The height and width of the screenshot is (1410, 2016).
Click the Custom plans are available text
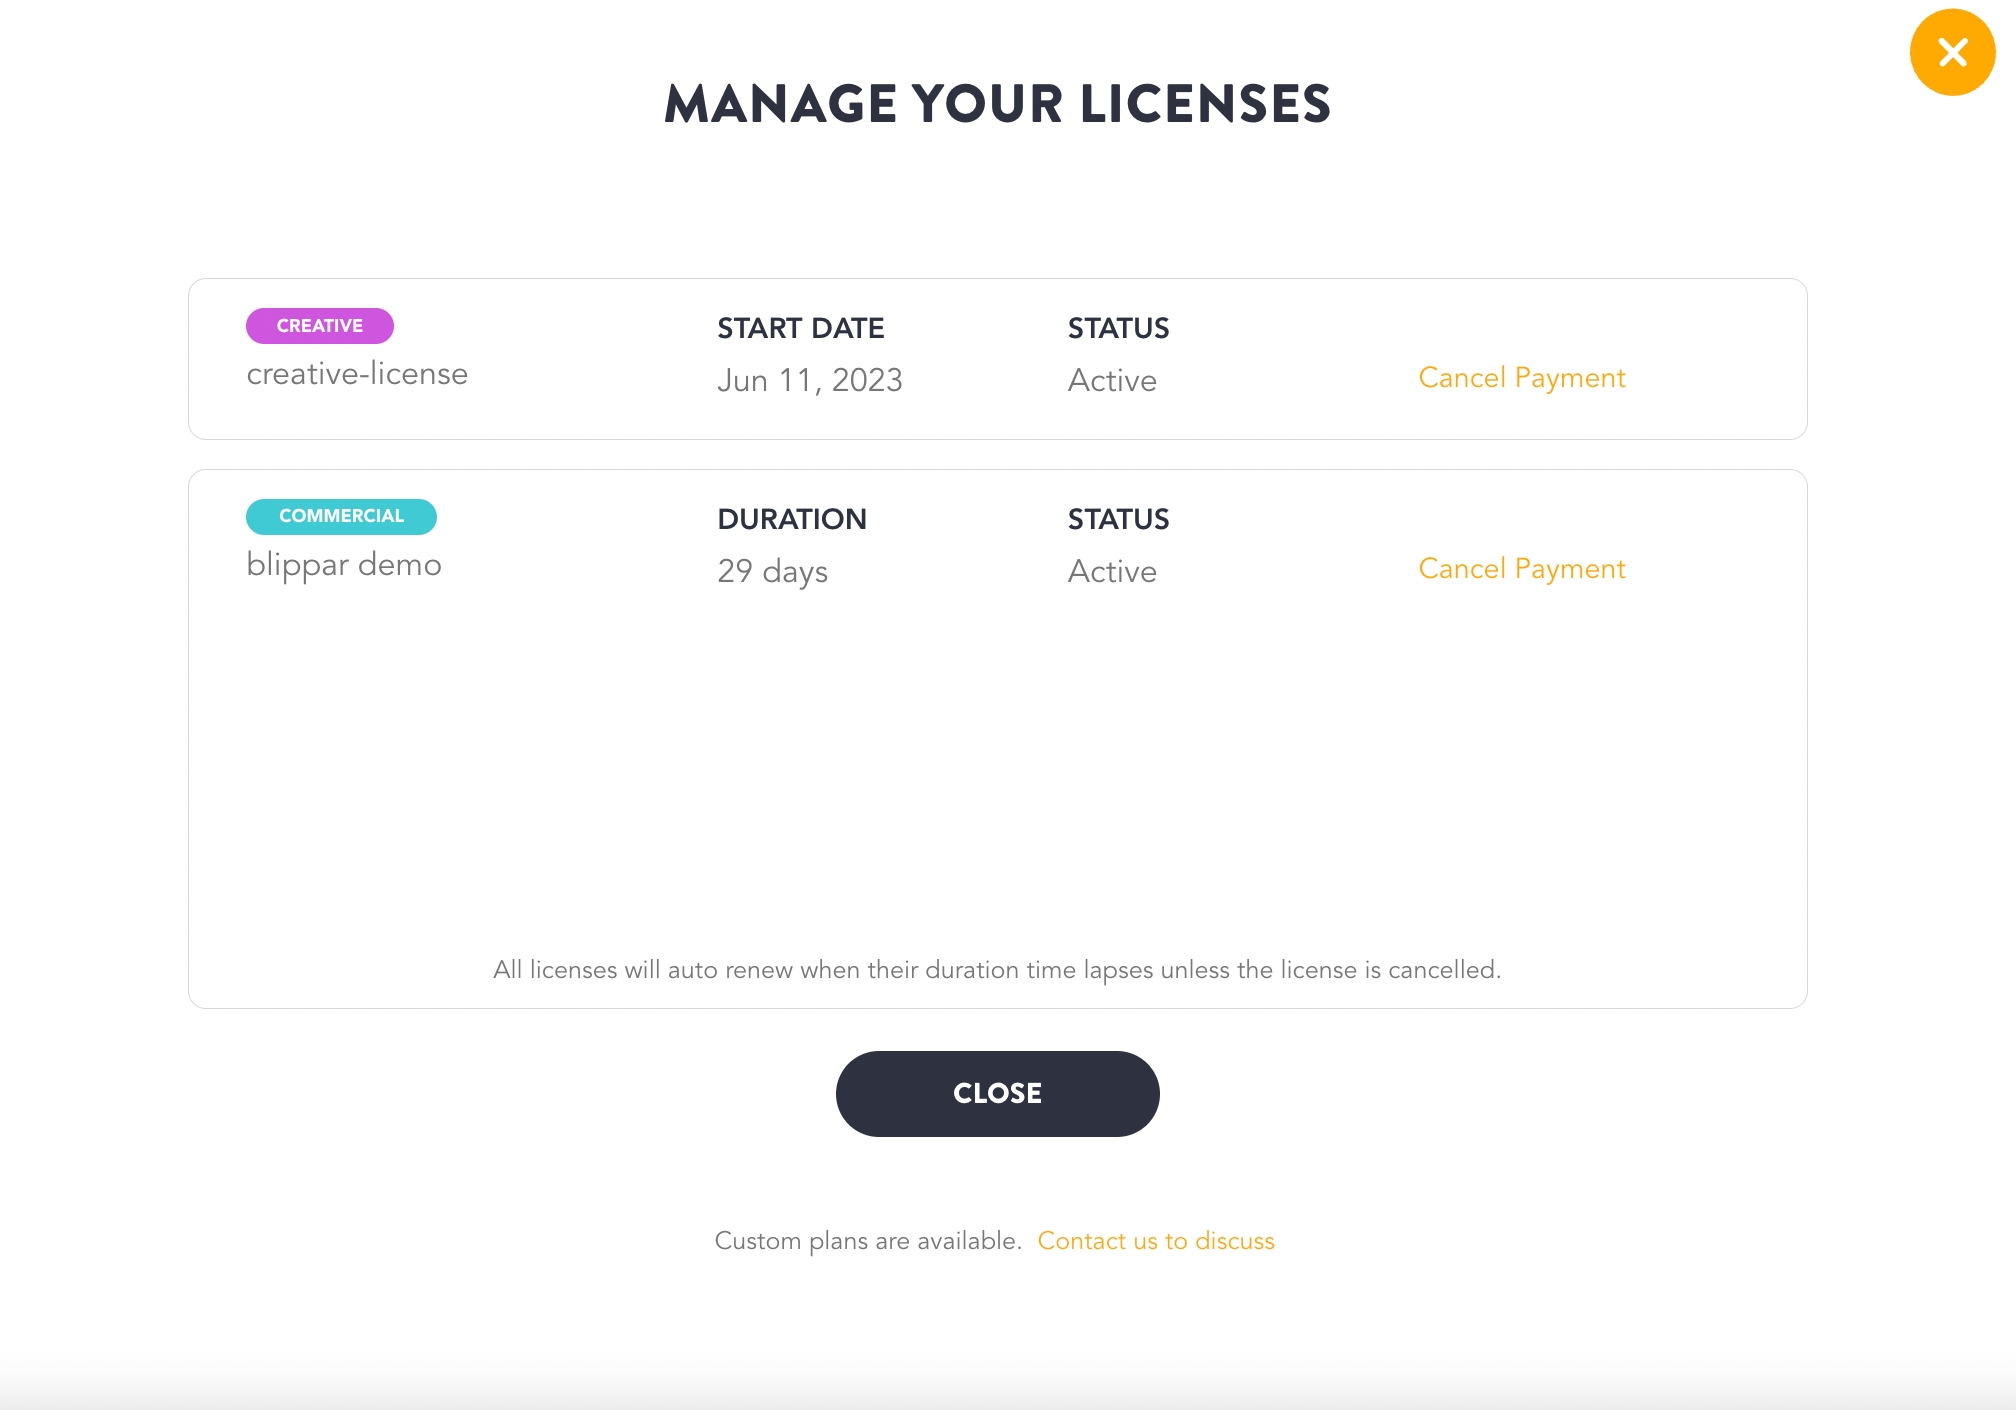(867, 1241)
